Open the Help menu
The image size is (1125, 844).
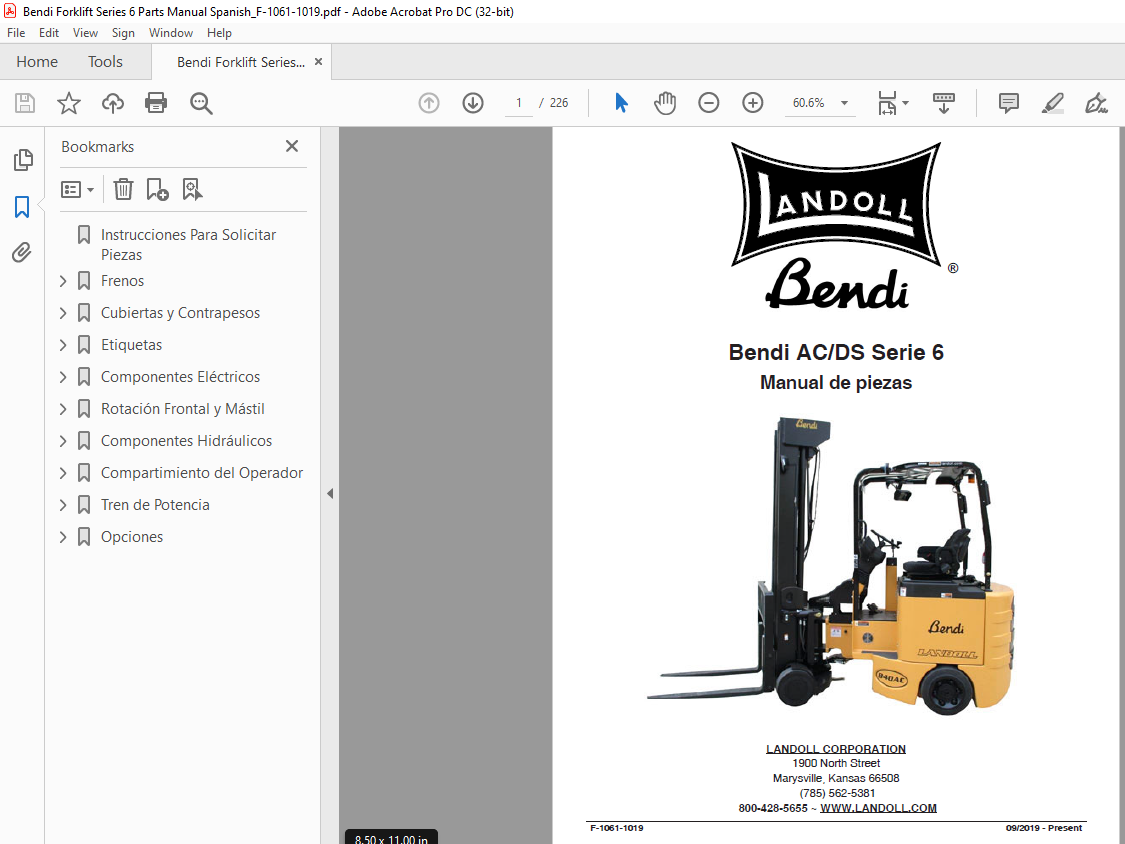tap(219, 33)
